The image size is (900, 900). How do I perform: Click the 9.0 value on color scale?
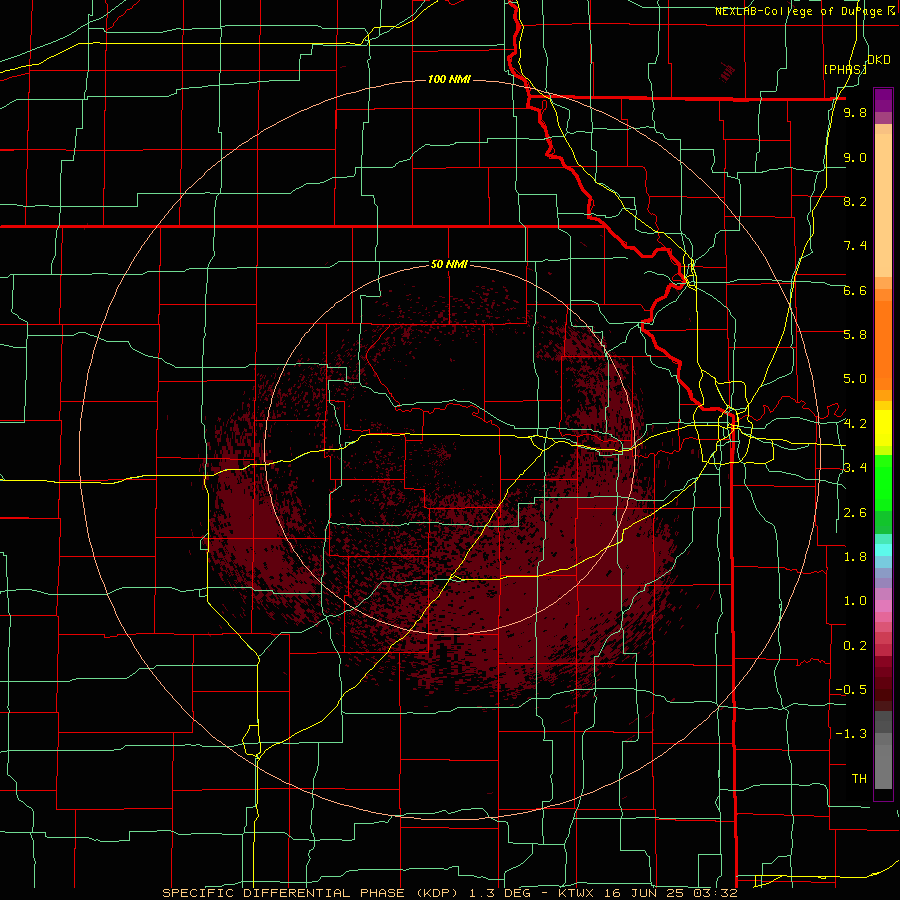[855, 157]
